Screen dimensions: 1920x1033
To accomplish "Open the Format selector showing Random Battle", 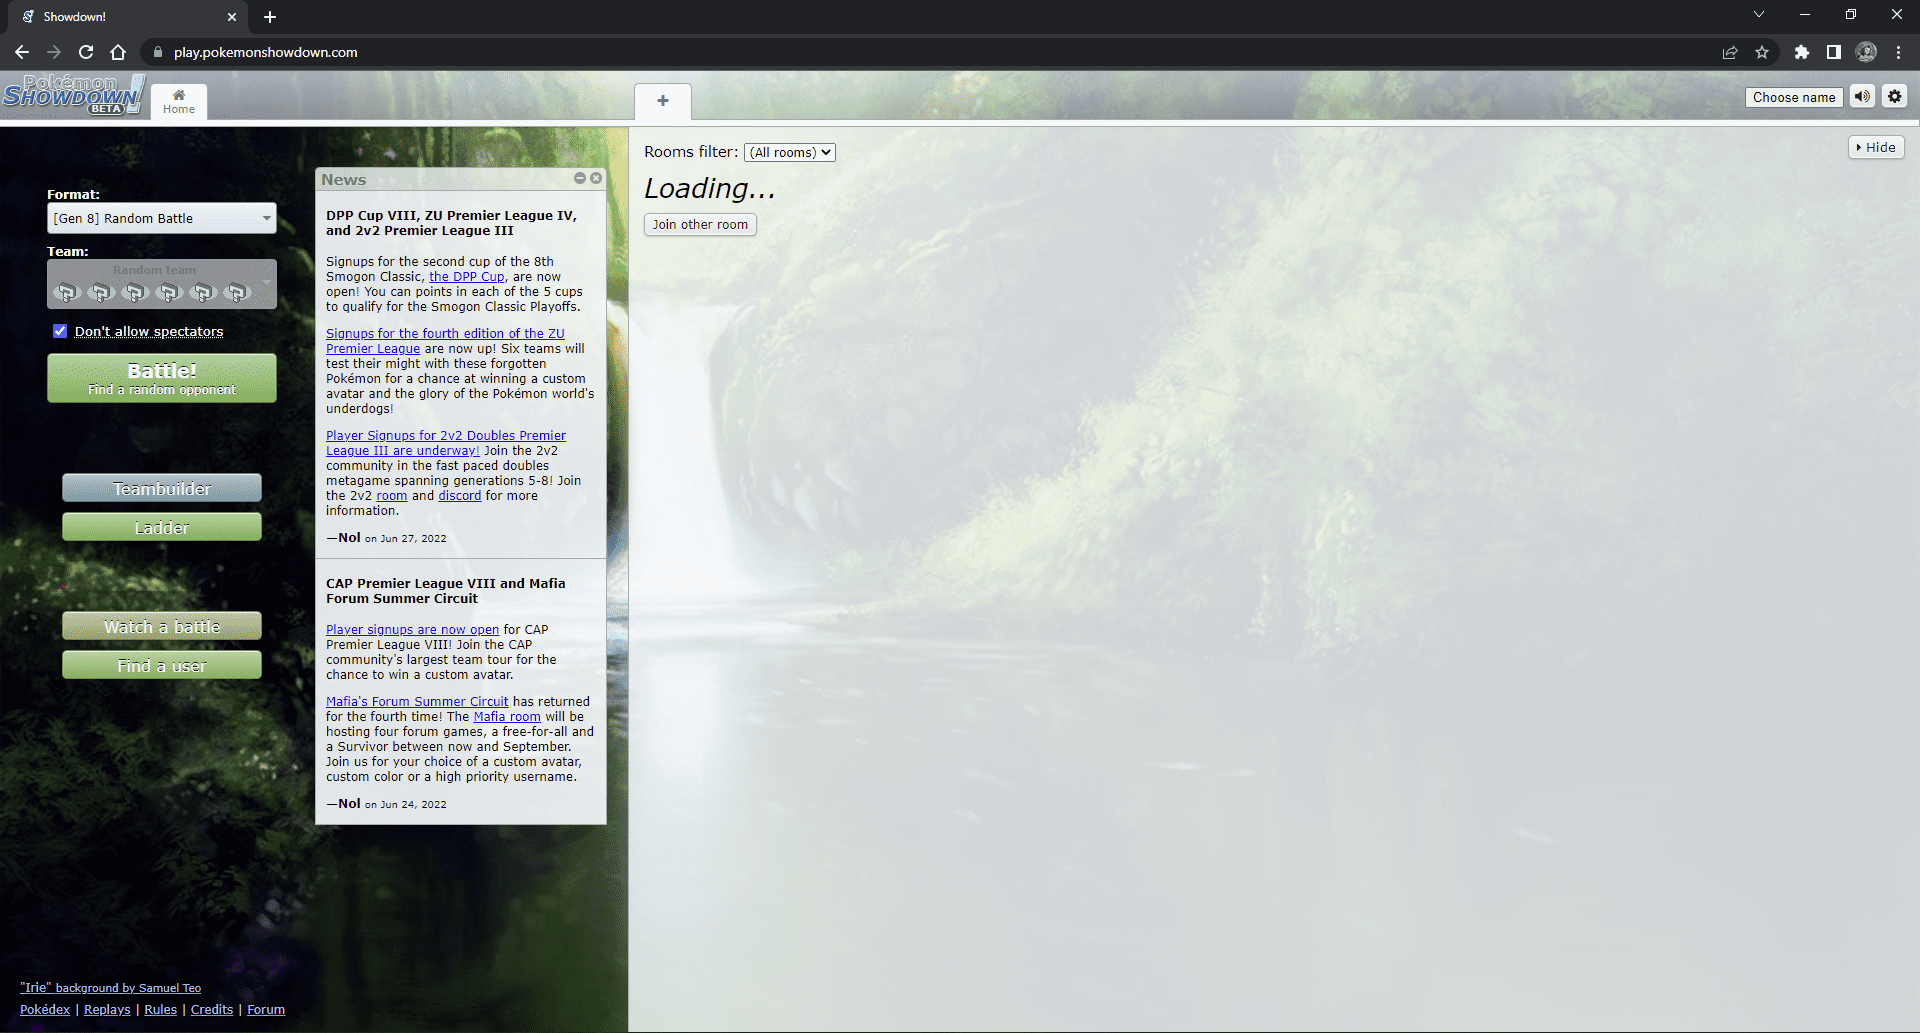I will coord(162,218).
